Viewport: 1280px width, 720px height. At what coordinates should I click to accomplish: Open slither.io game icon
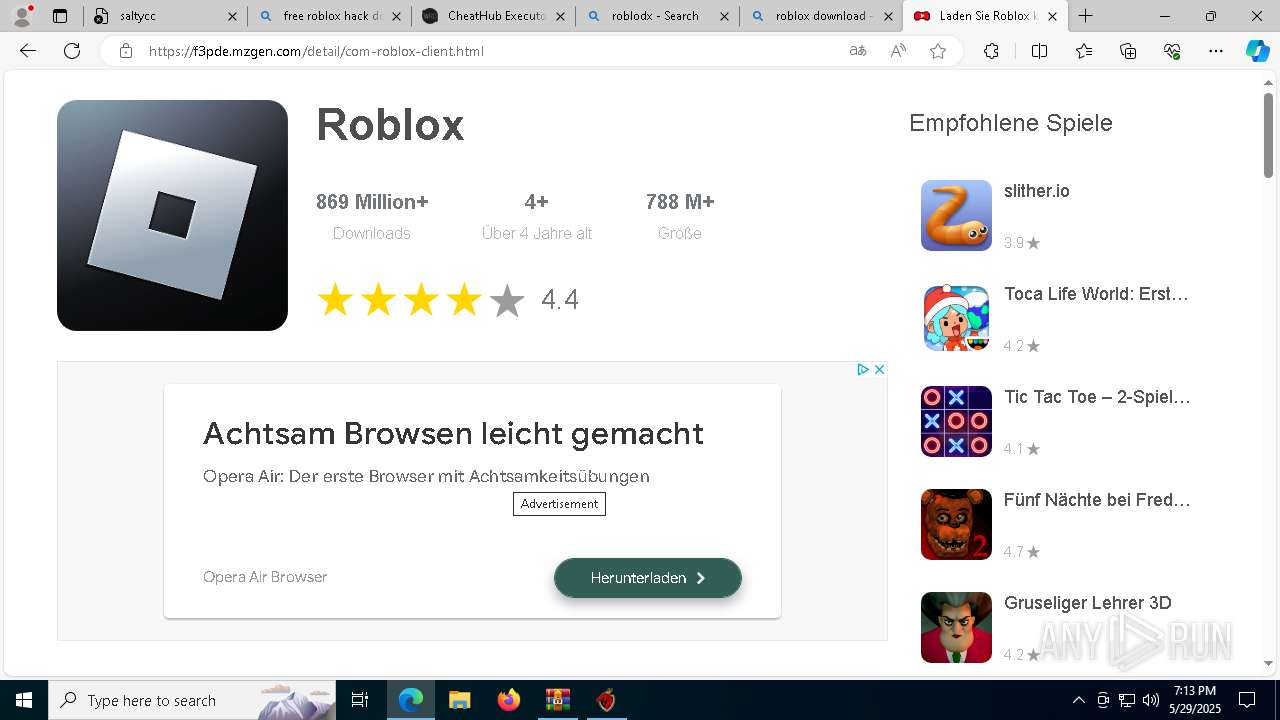coord(956,215)
